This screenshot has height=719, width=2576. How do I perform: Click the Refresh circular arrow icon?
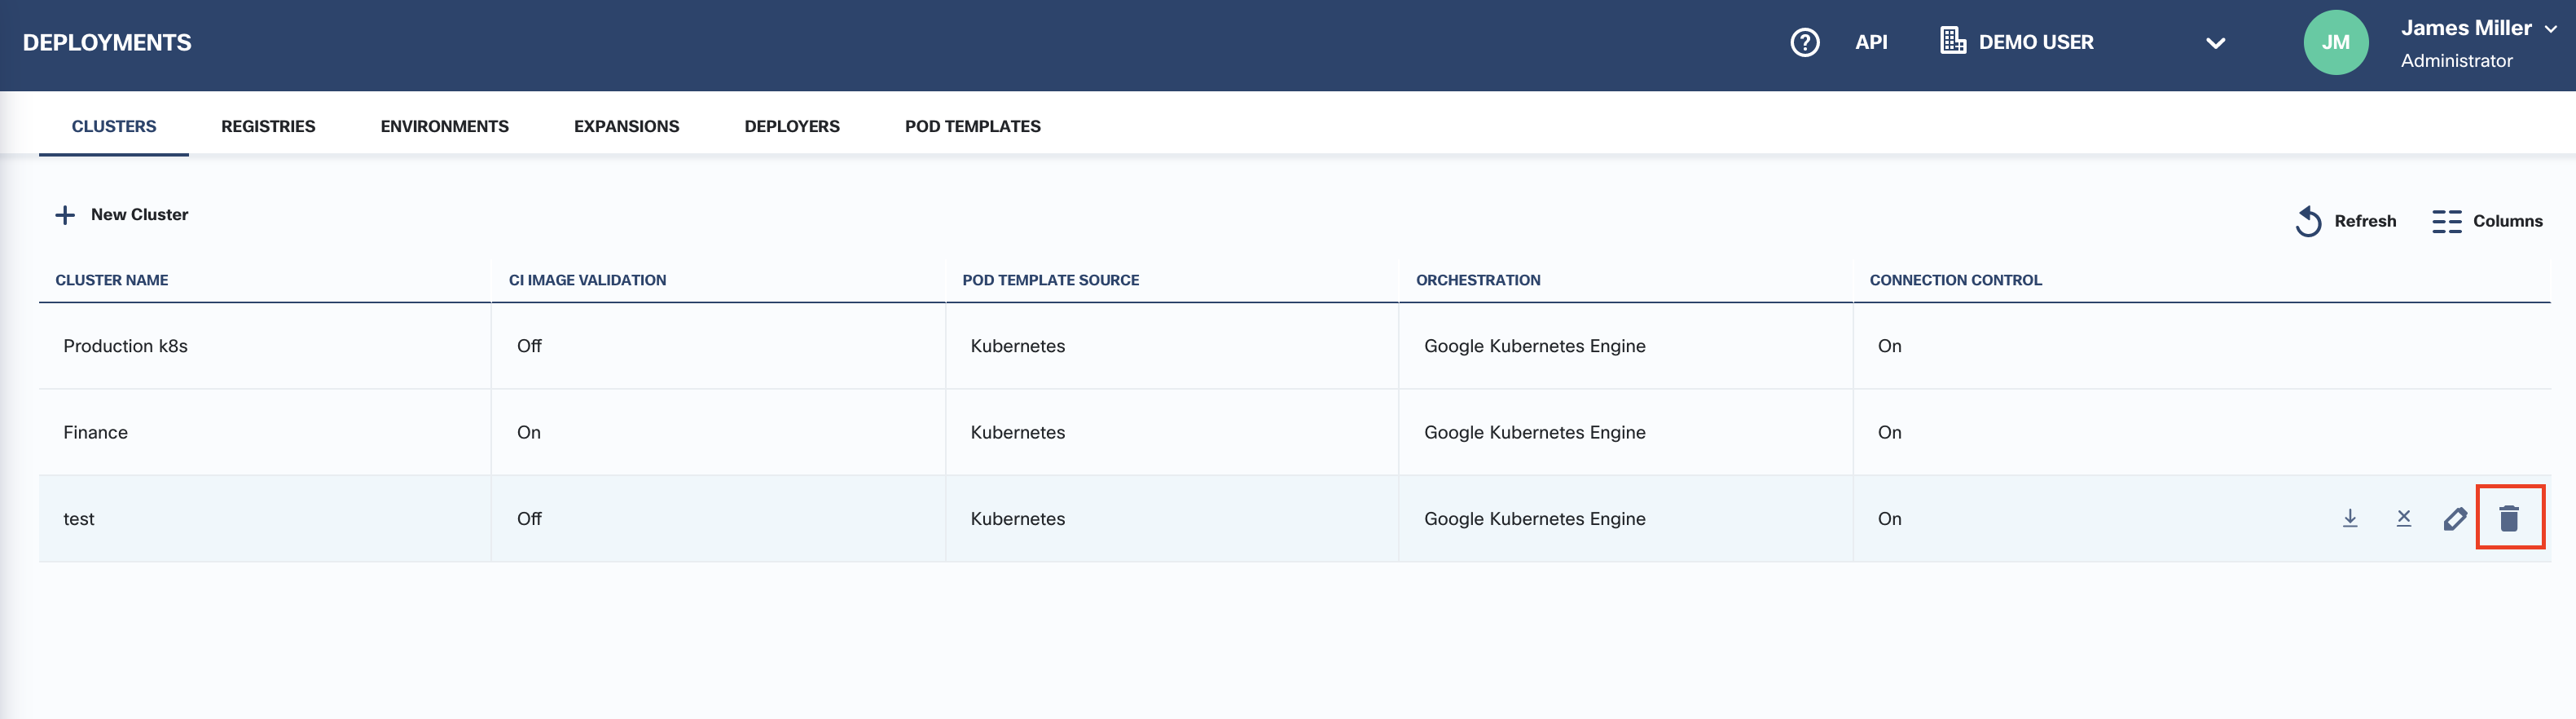2308,221
